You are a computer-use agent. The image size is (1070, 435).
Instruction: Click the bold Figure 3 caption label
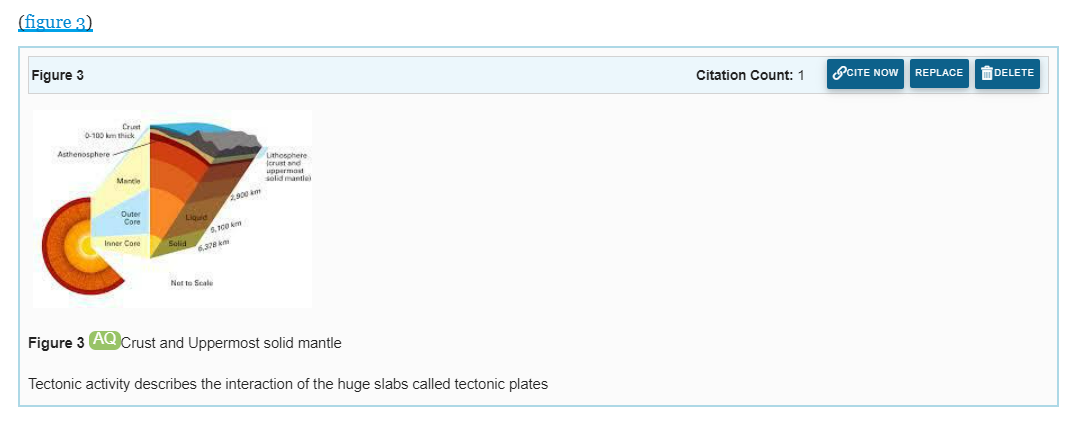pos(57,343)
